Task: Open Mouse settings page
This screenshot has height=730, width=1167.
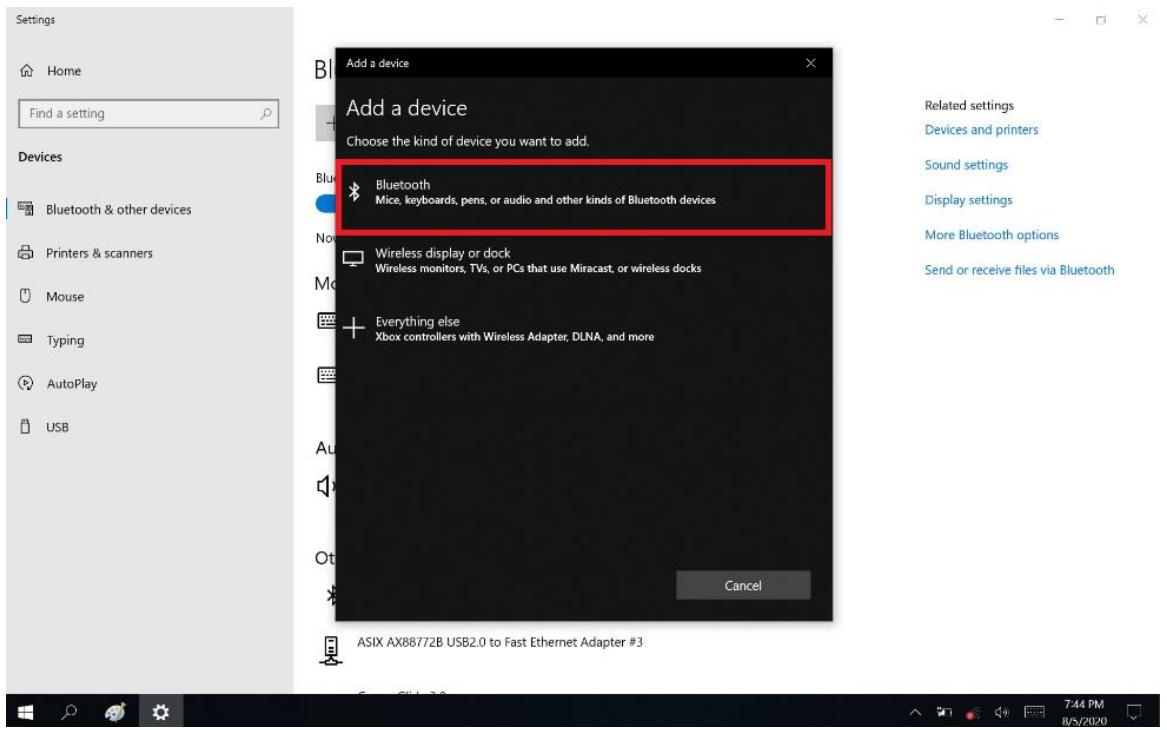Action: (x=64, y=297)
